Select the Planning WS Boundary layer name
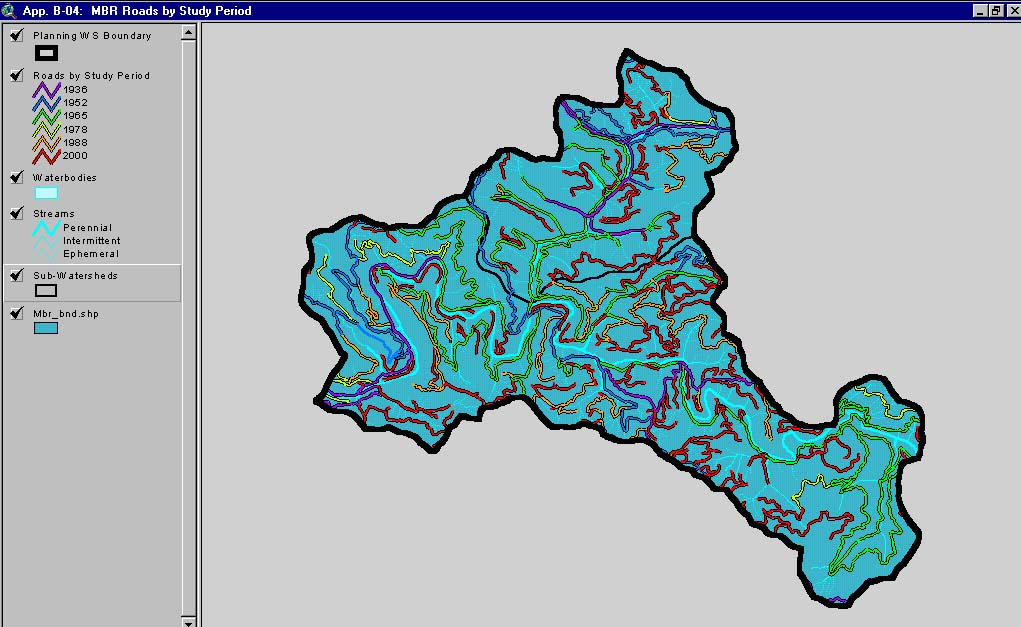Image resolution: width=1021 pixels, height=627 pixels. (92, 36)
